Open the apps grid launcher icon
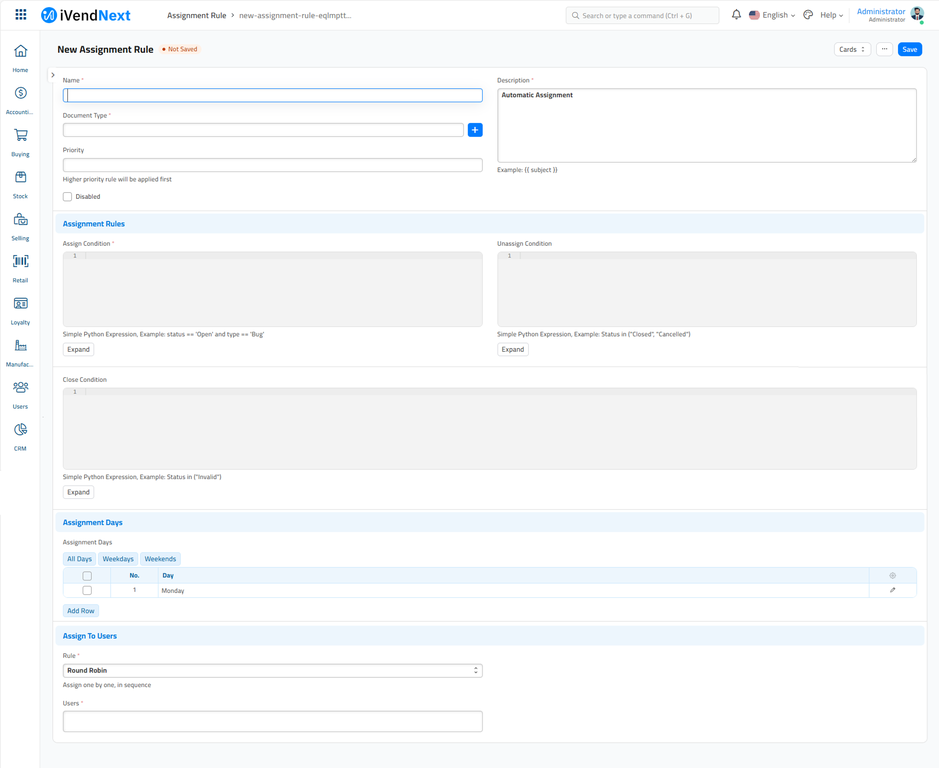 click(20, 15)
